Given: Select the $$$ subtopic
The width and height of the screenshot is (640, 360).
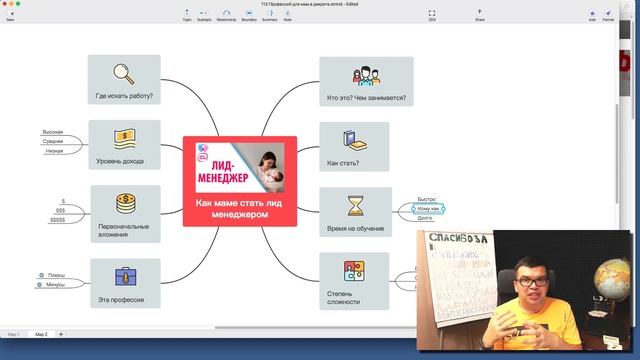Looking at the screenshot, I should pos(60,211).
